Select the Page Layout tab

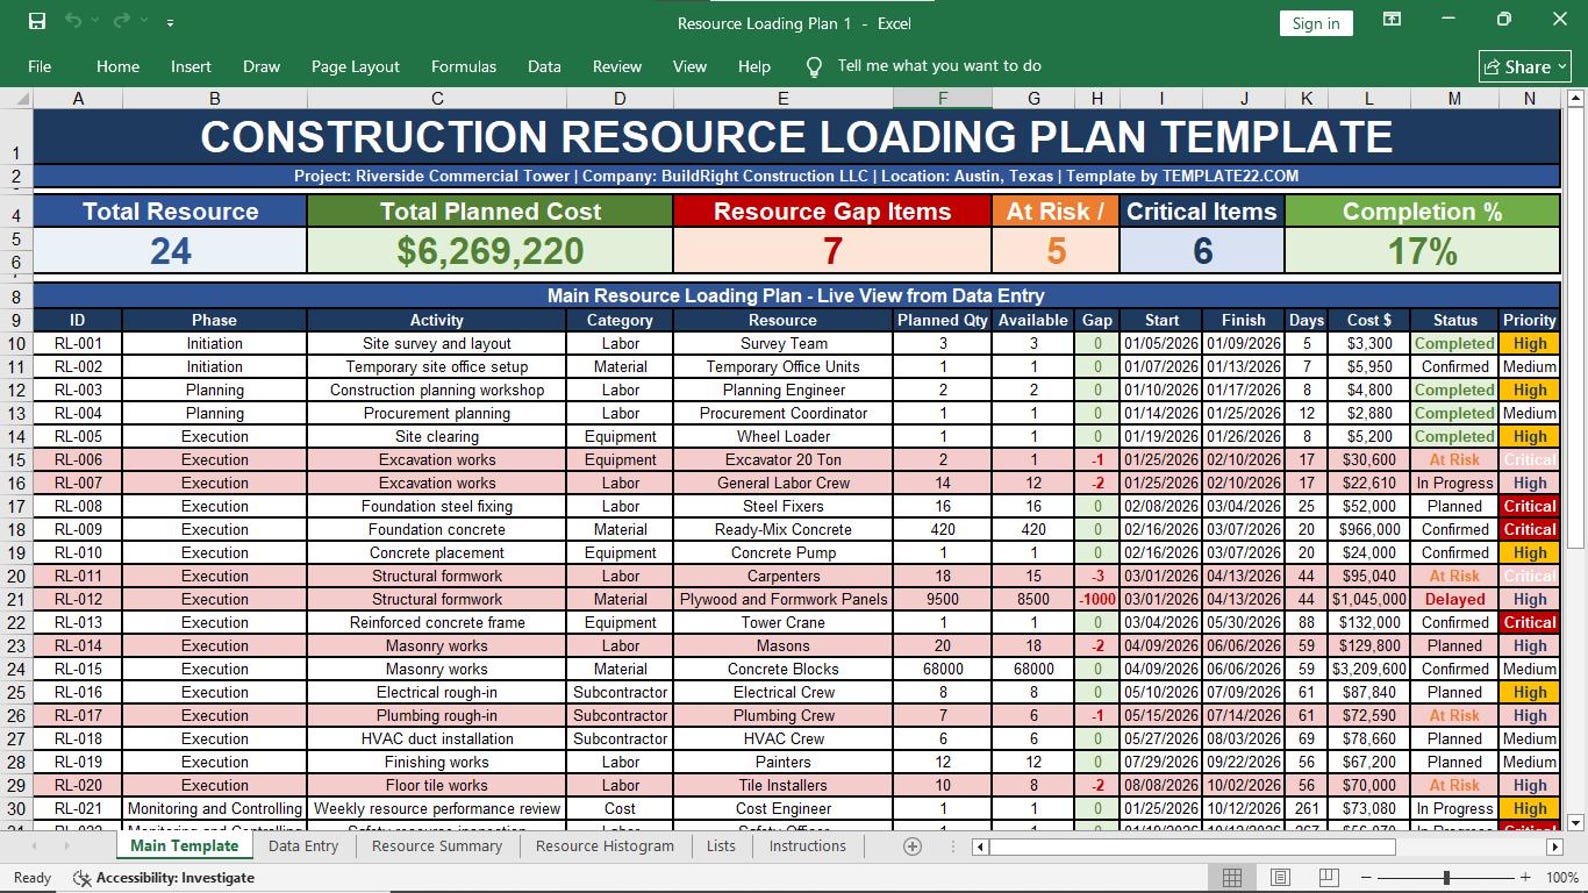[355, 66]
